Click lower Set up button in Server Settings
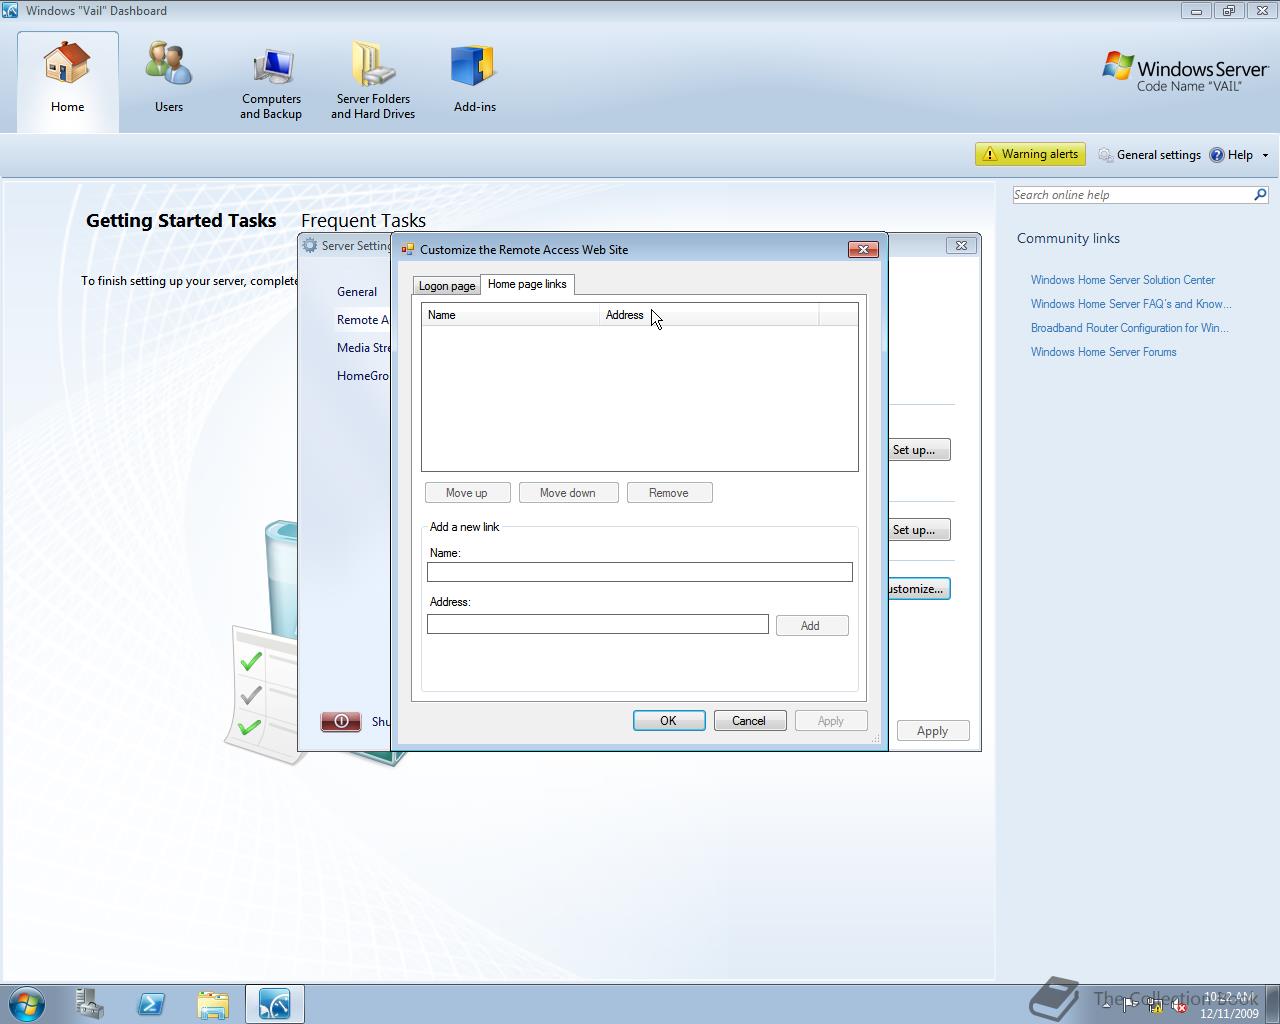The width and height of the screenshot is (1280, 1024). (918, 530)
